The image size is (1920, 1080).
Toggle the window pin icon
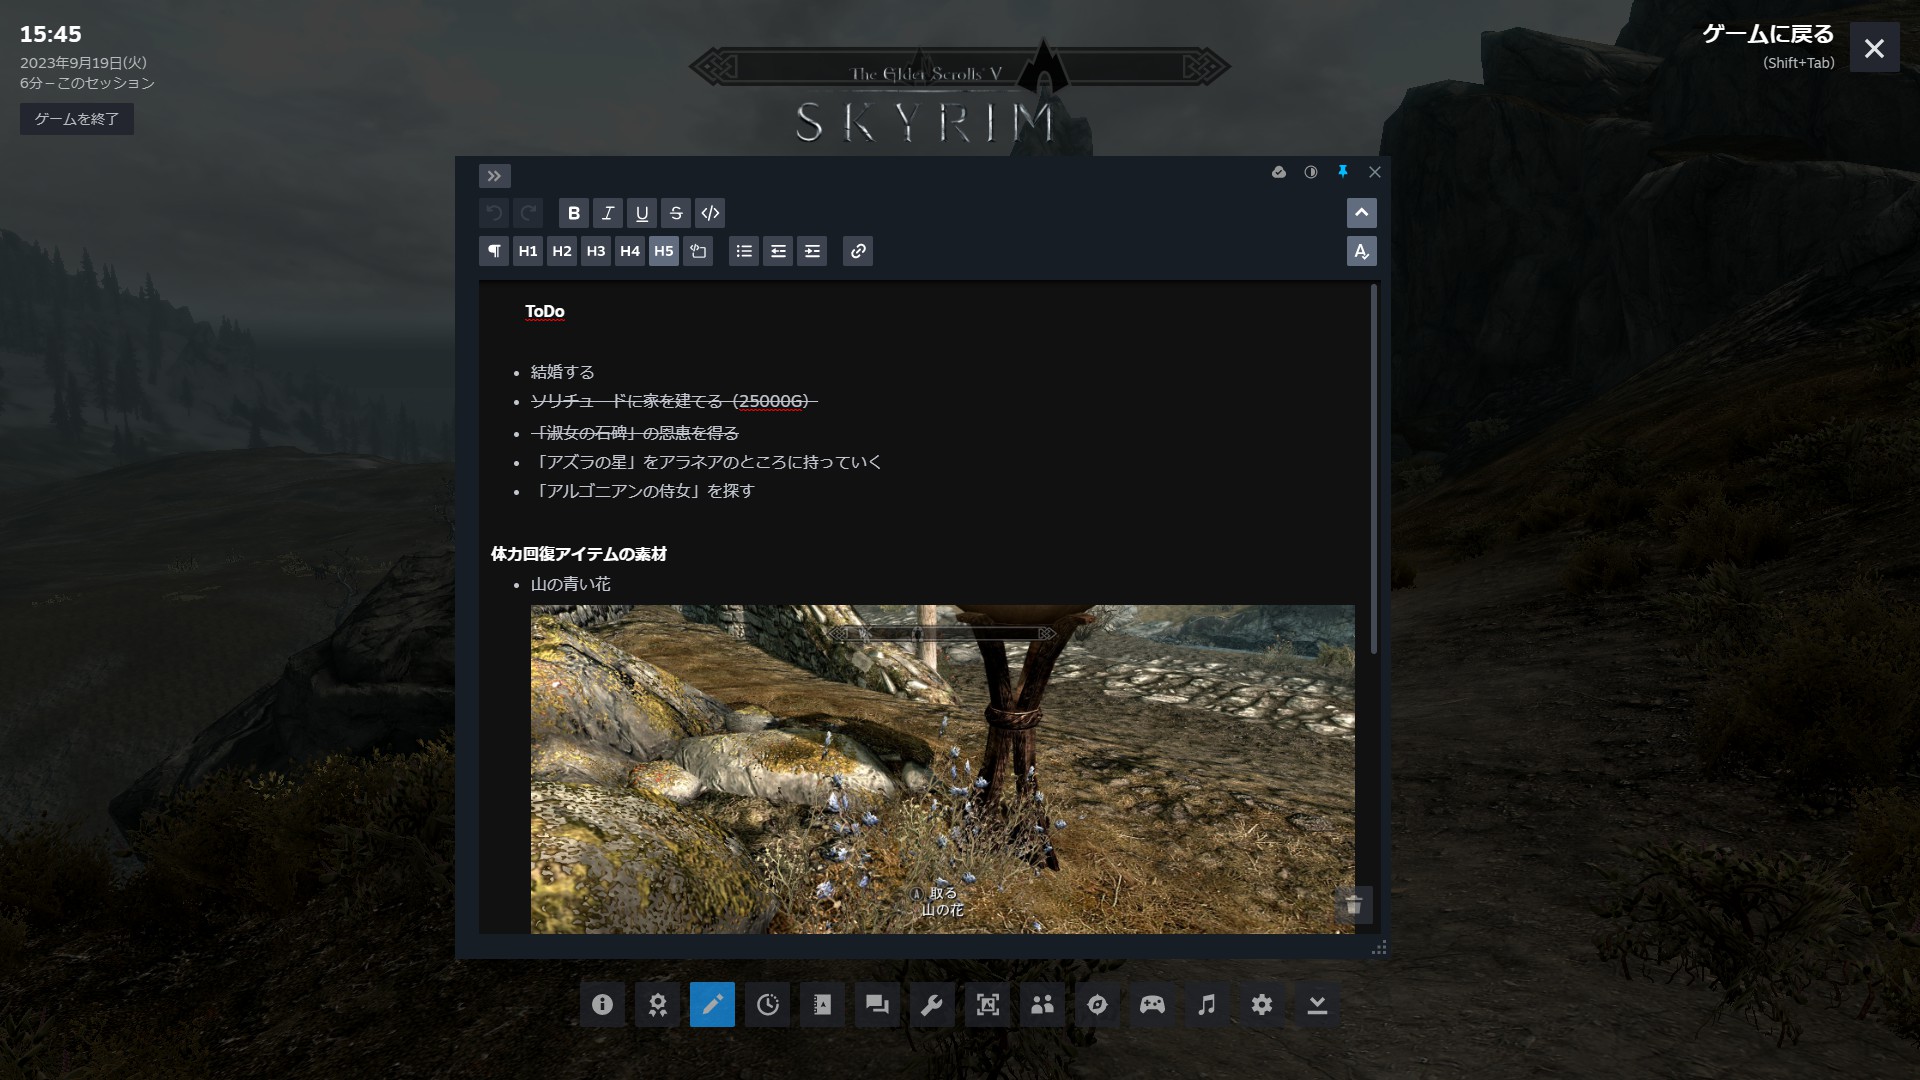tap(1343, 172)
